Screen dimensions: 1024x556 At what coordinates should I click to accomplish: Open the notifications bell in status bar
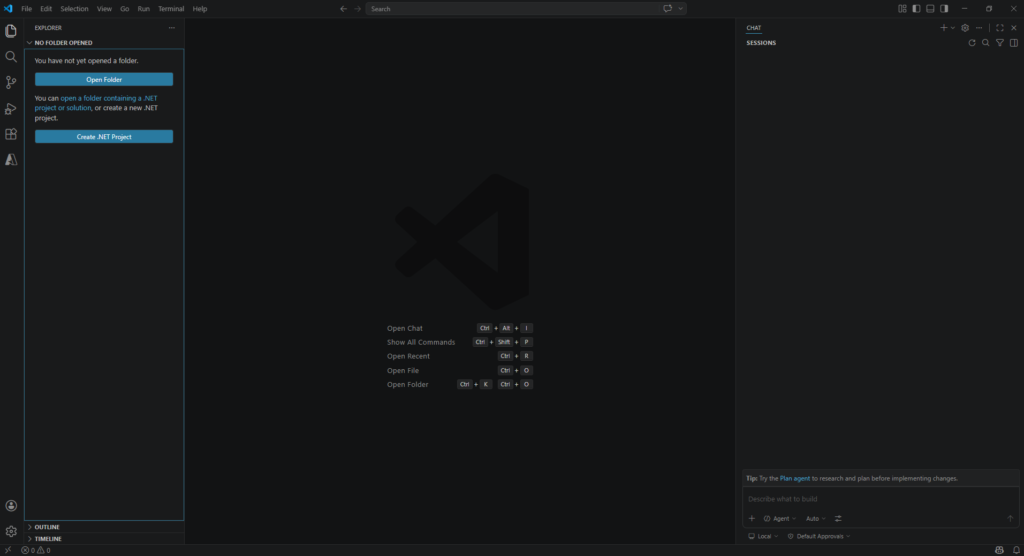click(1016, 550)
